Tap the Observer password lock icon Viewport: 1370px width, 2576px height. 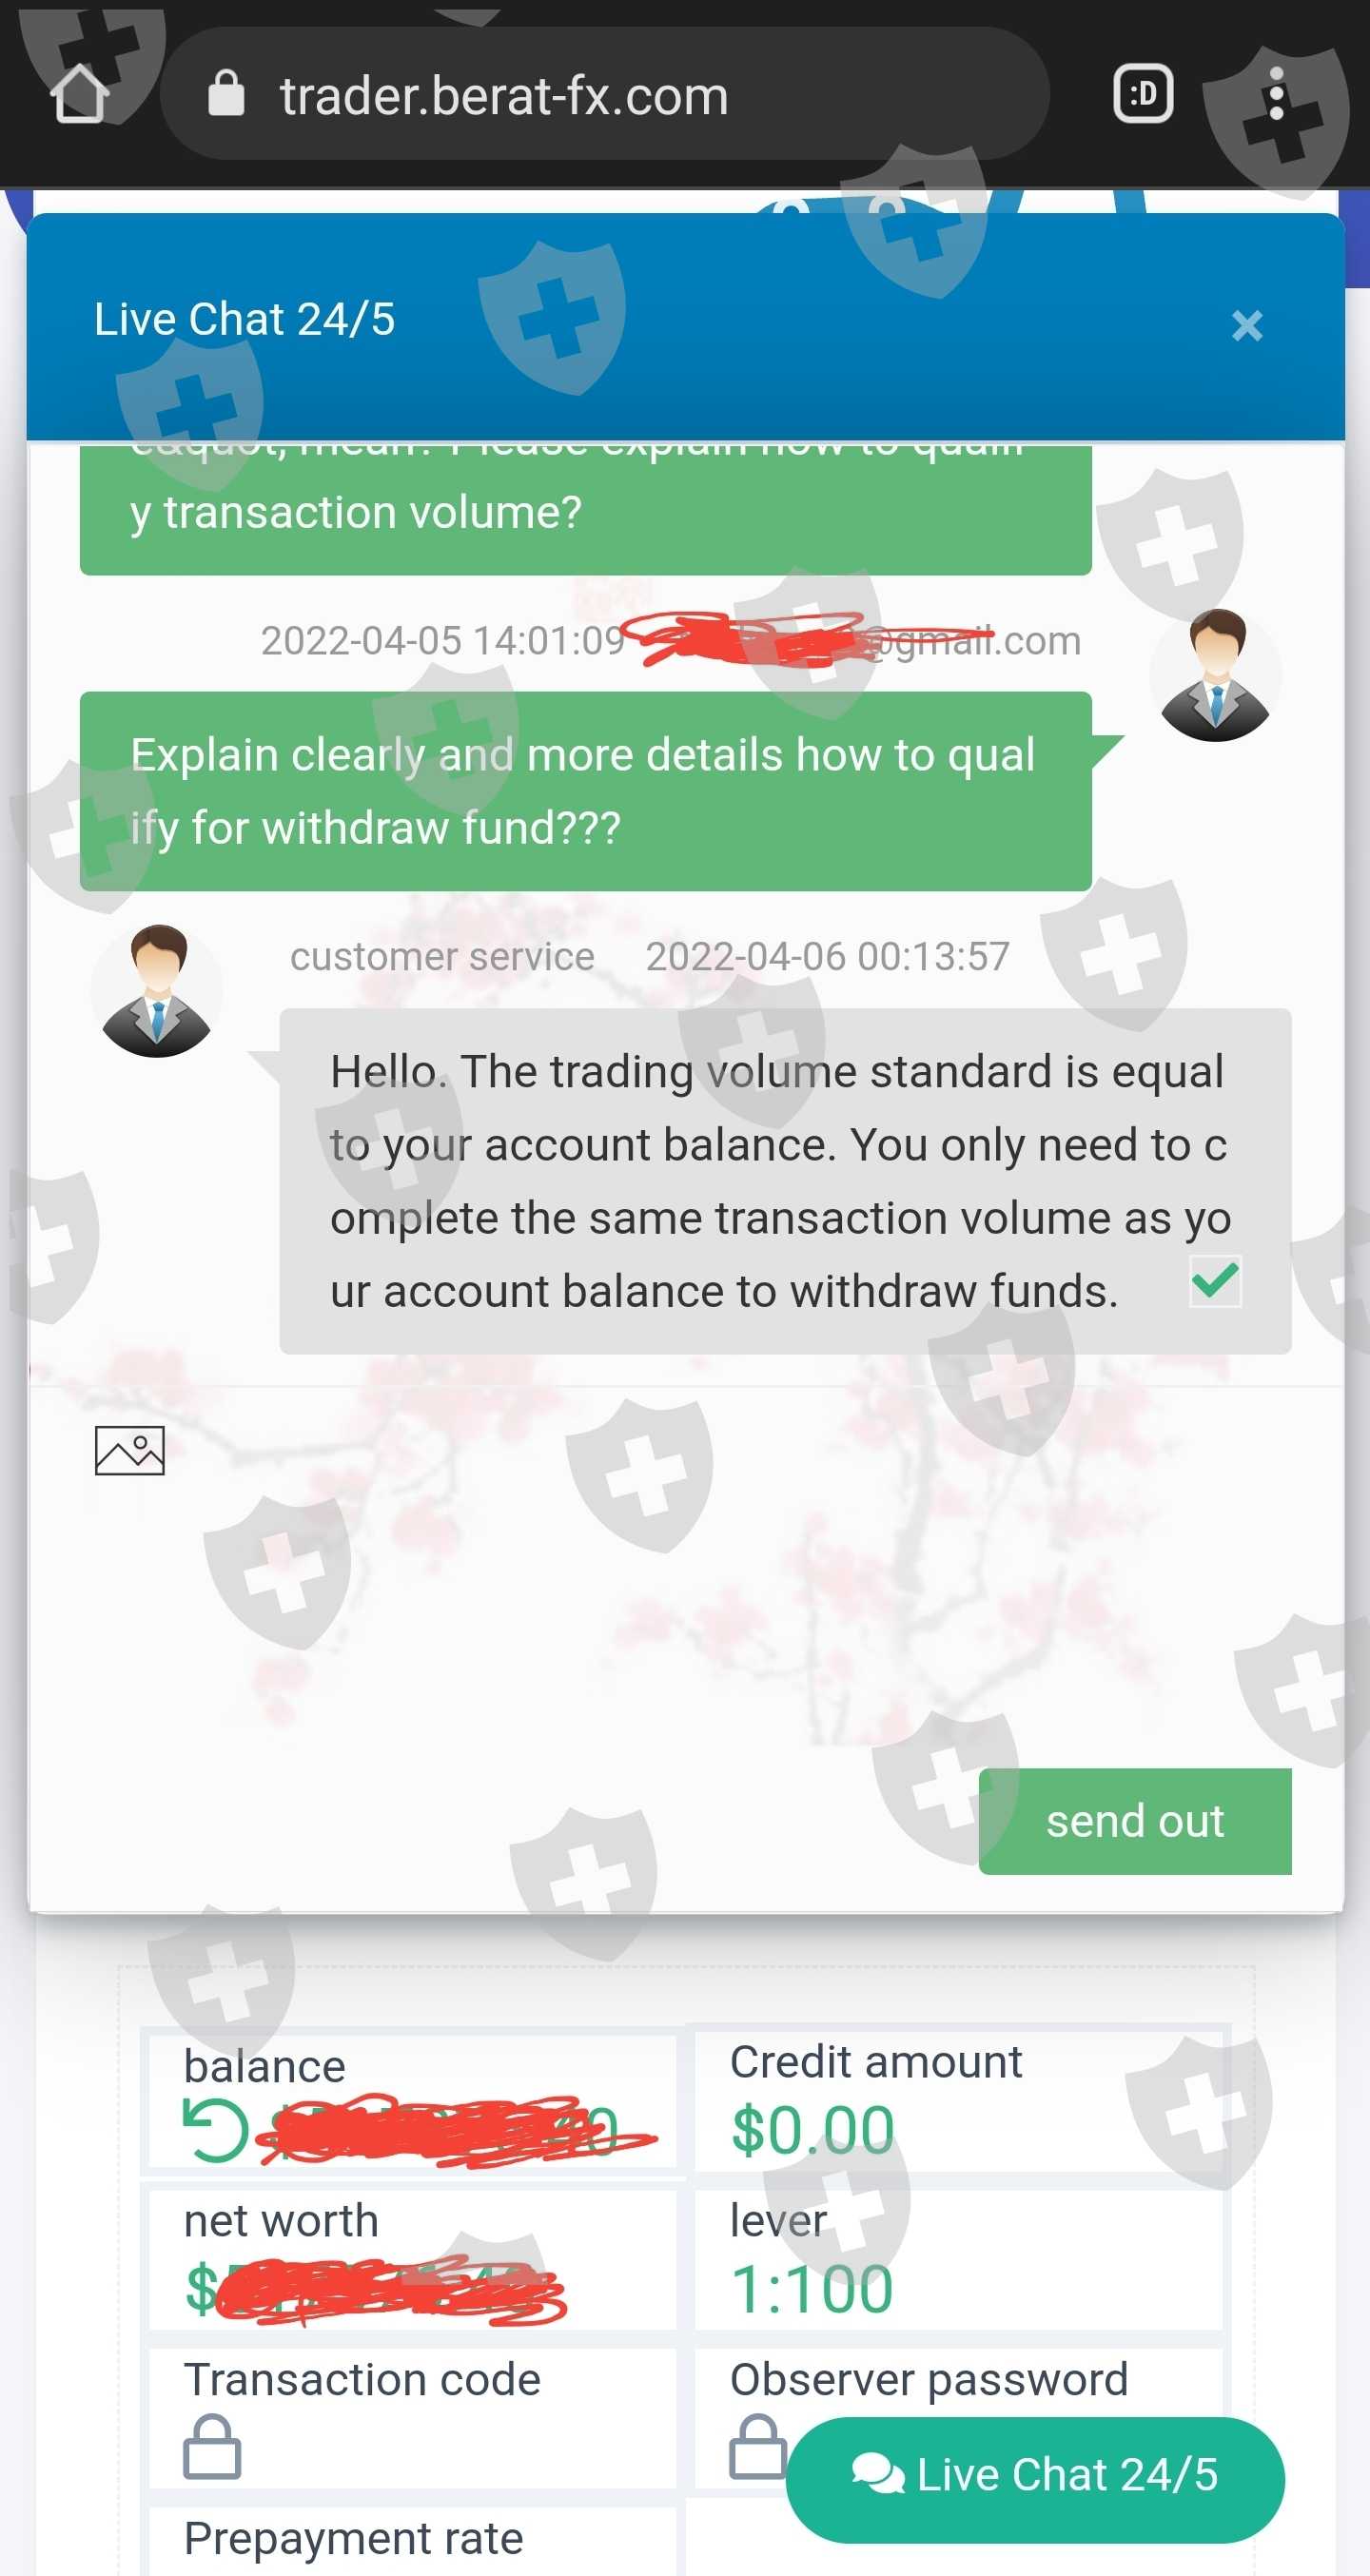758,2447
